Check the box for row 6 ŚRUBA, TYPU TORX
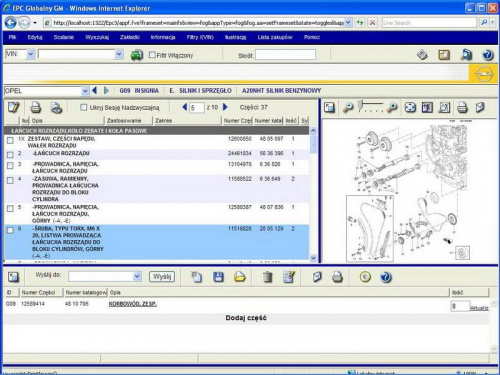500x375 pixels. click(10, 230)
